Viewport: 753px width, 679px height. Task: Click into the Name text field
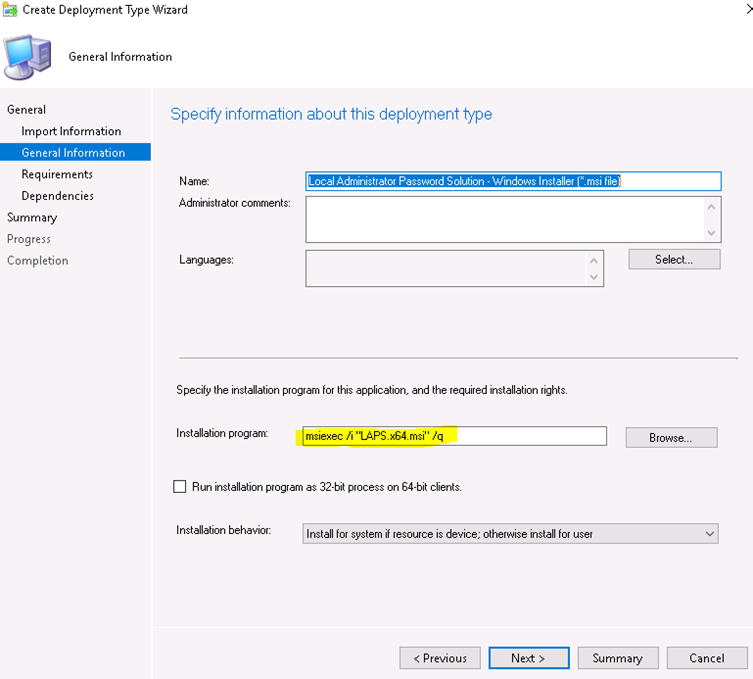tap(513, 181)
